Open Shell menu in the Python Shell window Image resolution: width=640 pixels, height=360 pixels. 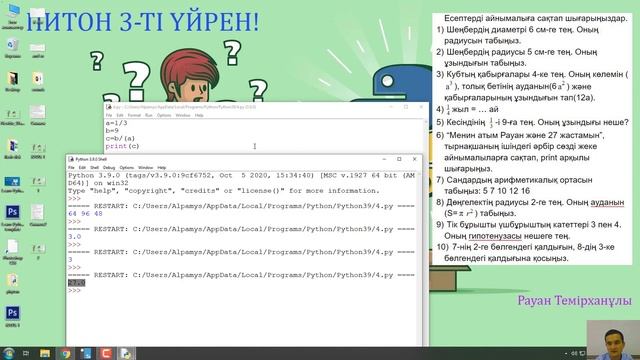(x=94, y=168)
